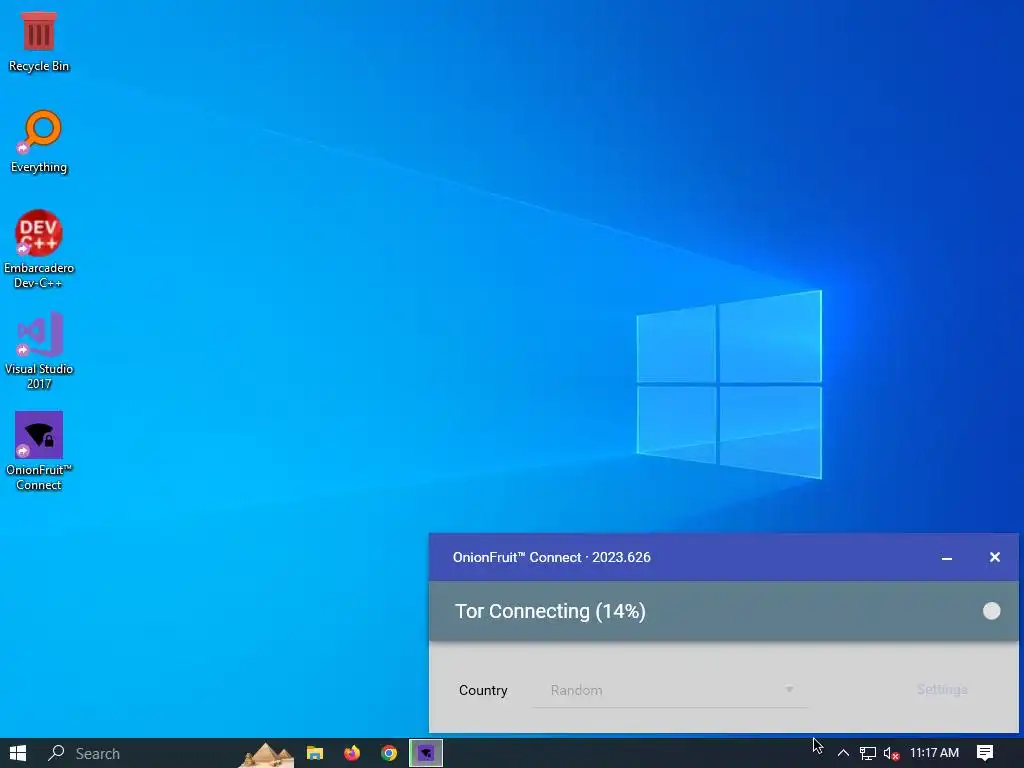This screenshot has width=1024, height=768.
Task: Open File Explorer from the taskbar
Action: [x=315, y=753]
